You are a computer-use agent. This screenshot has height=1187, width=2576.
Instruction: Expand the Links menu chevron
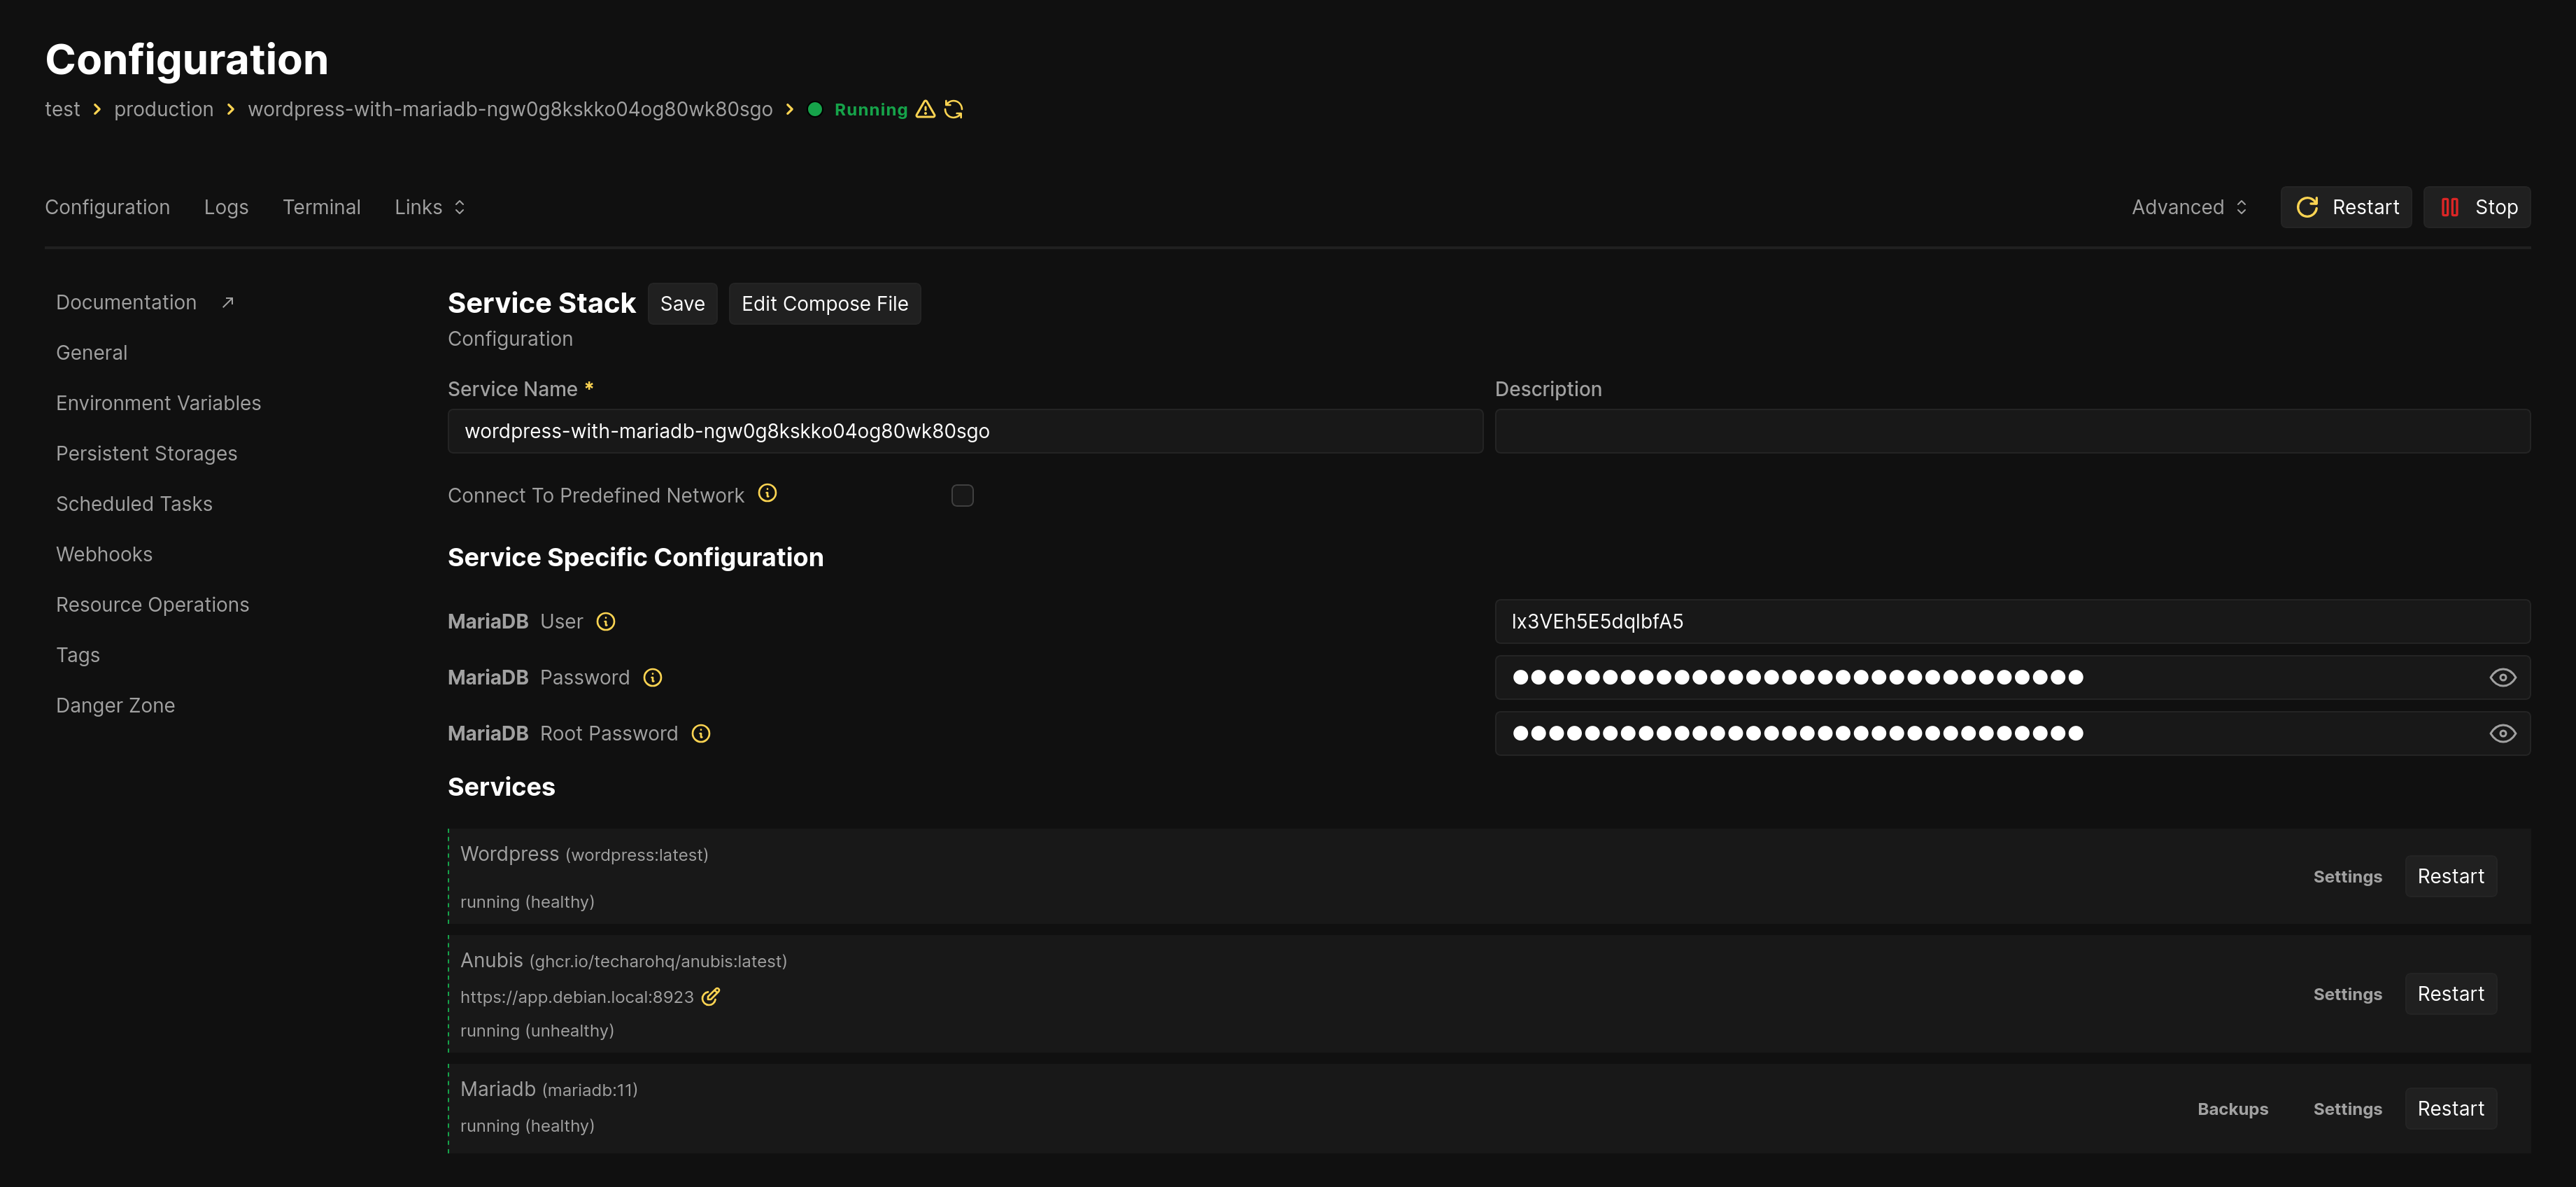(x=459, y=207)
